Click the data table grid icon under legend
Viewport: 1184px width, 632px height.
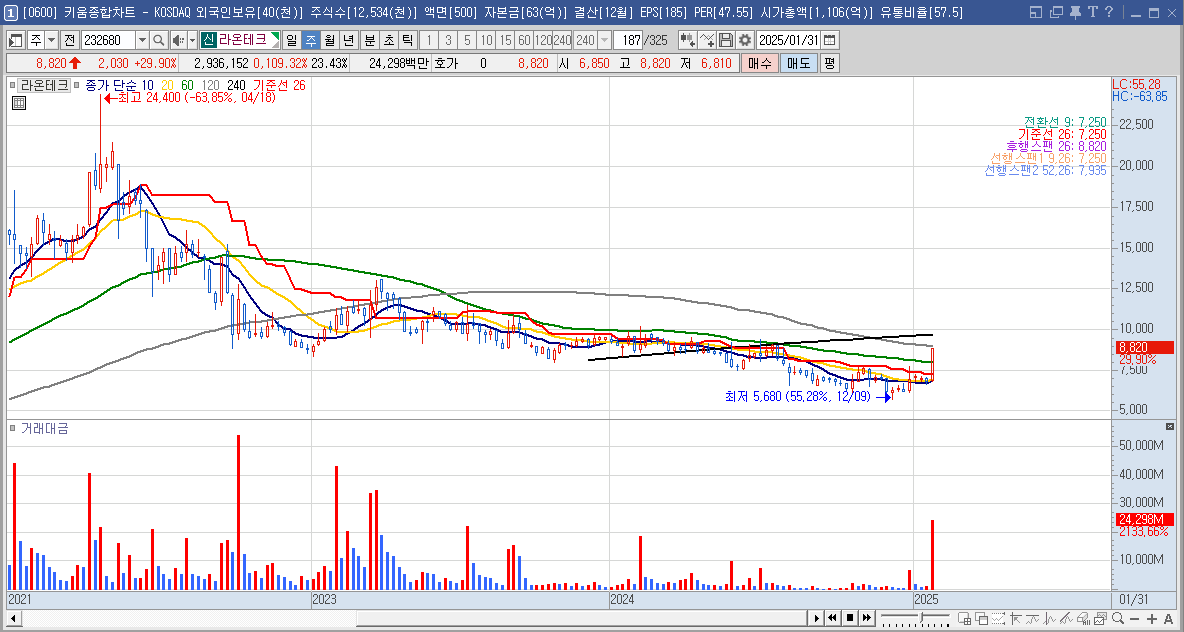click(19, 103)
